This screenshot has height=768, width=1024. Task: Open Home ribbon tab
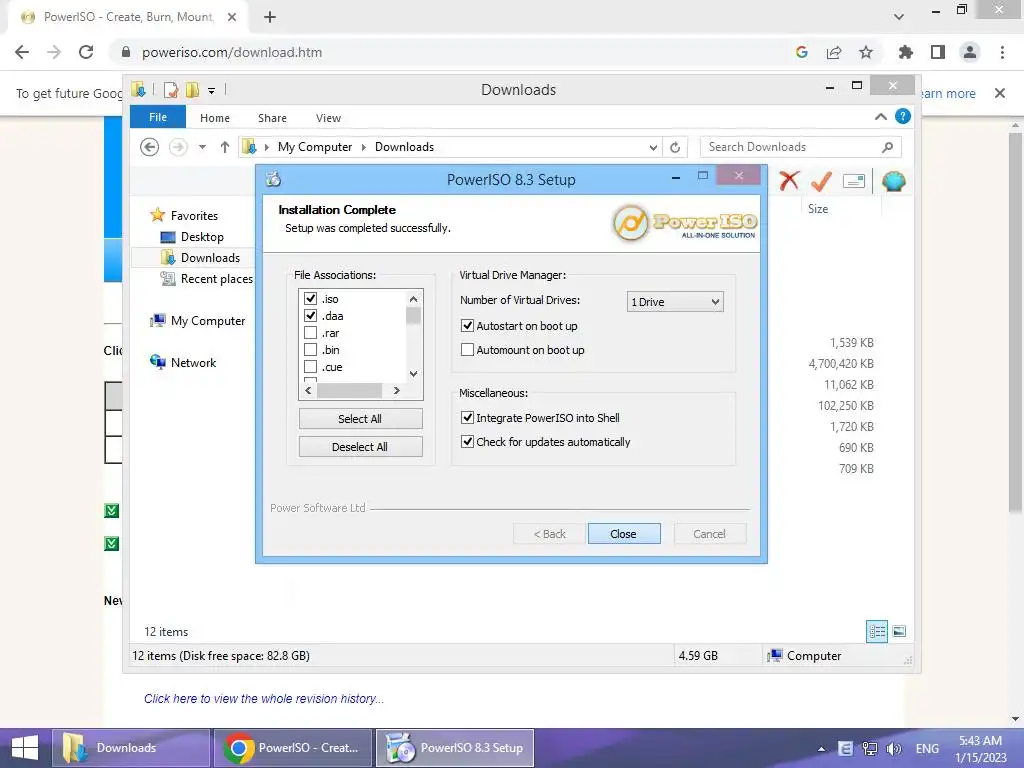[215, 118]
